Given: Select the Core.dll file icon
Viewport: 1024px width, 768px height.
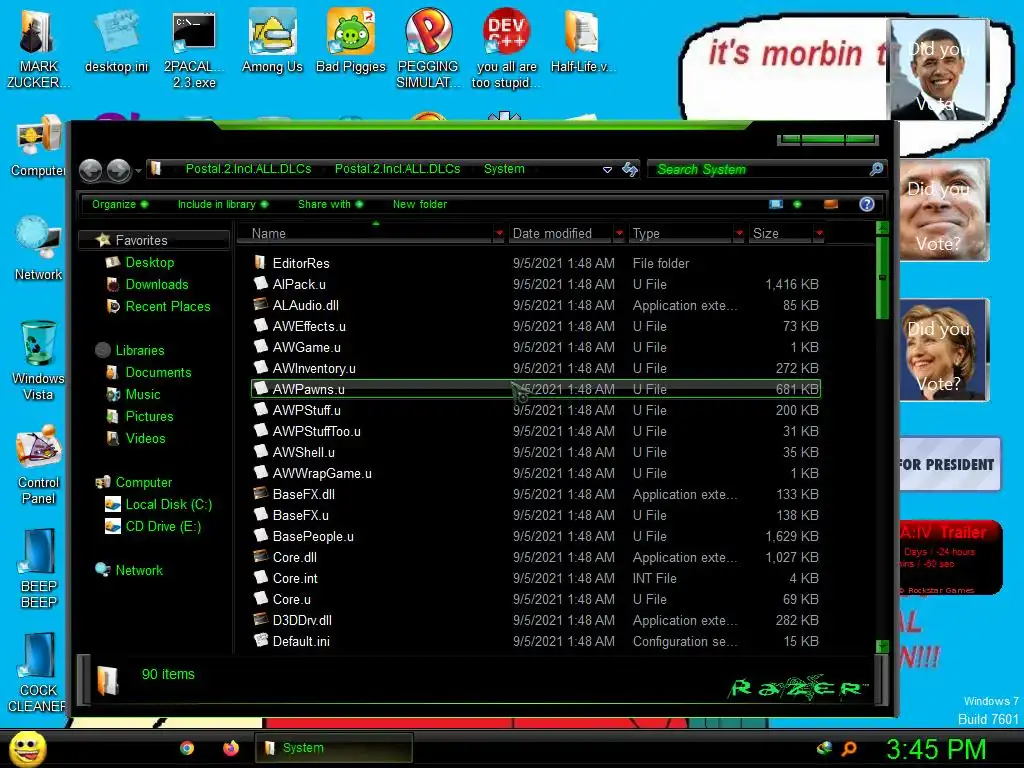Looking at the screenshot, I should (x=261, y=557).
